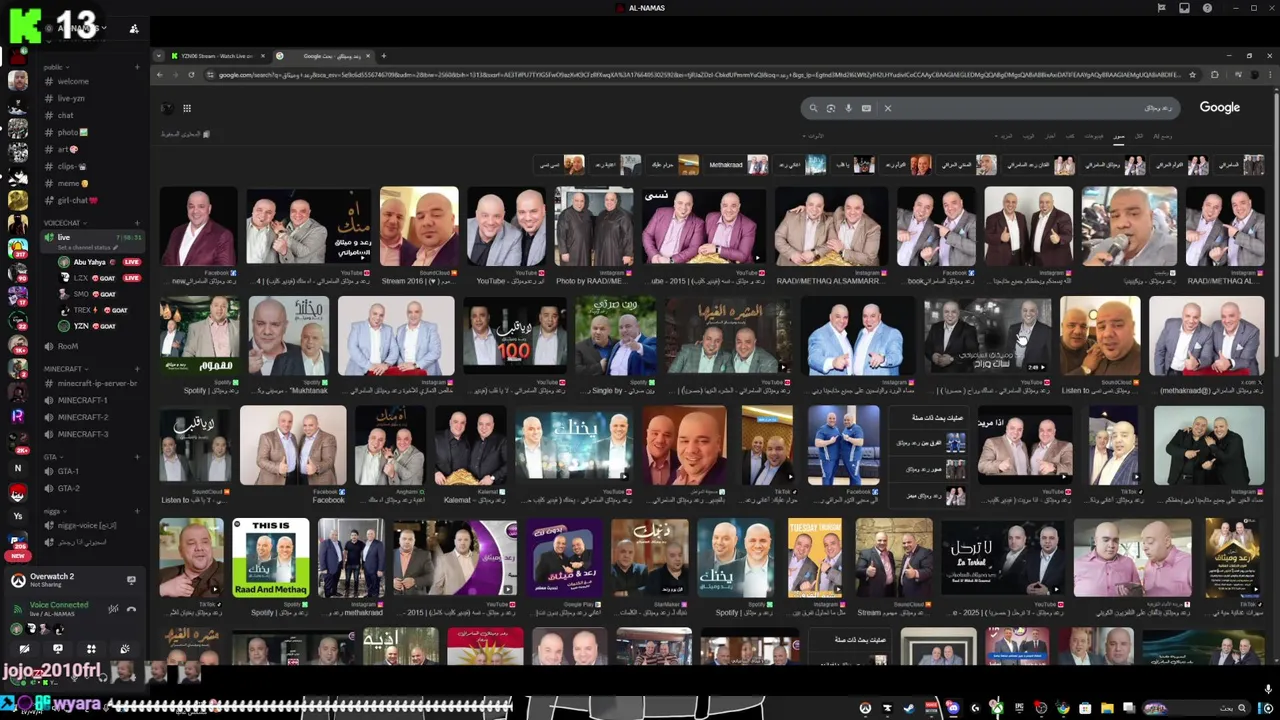Open the photo text channel

(x=90, y=132)
